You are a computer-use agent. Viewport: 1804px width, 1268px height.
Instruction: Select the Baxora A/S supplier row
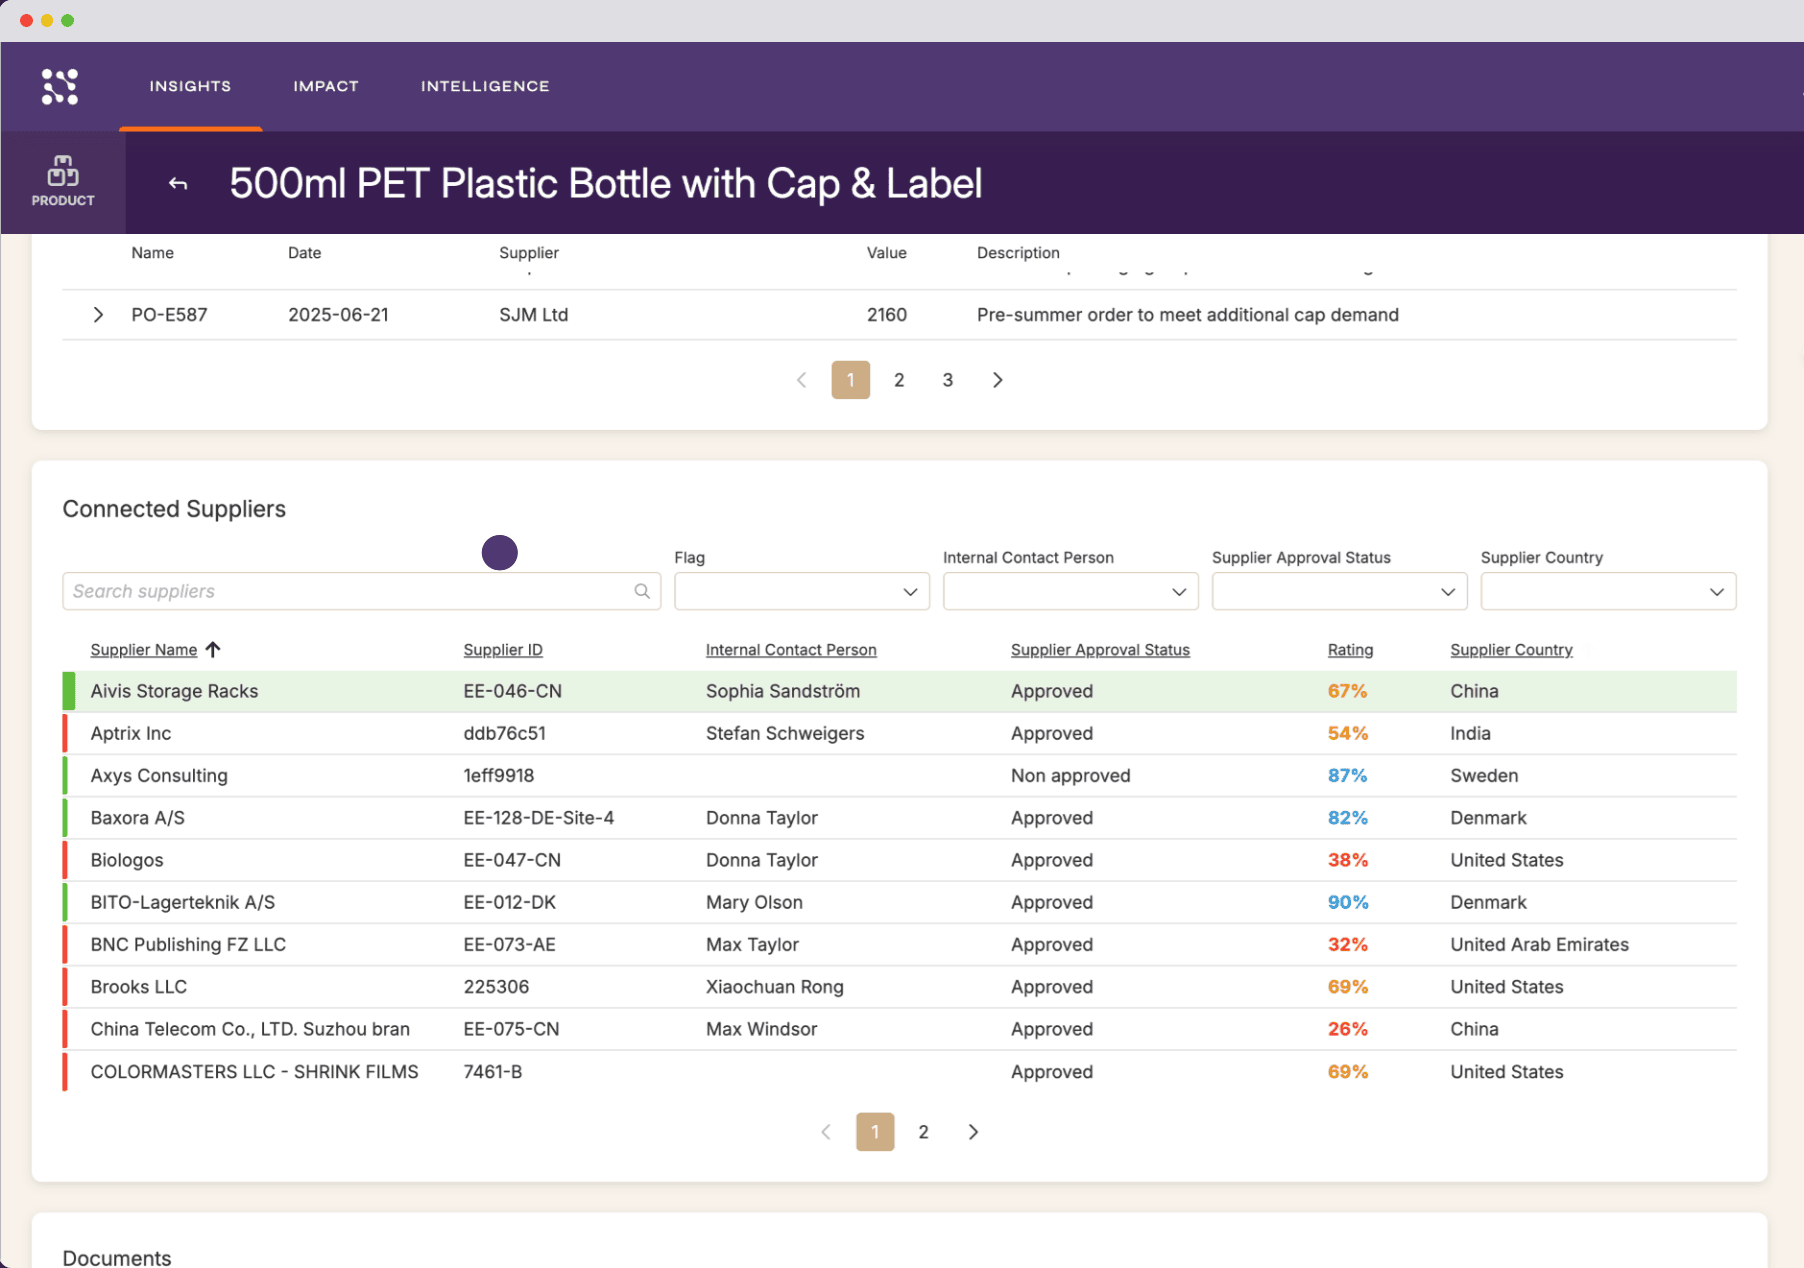(899, 818)
